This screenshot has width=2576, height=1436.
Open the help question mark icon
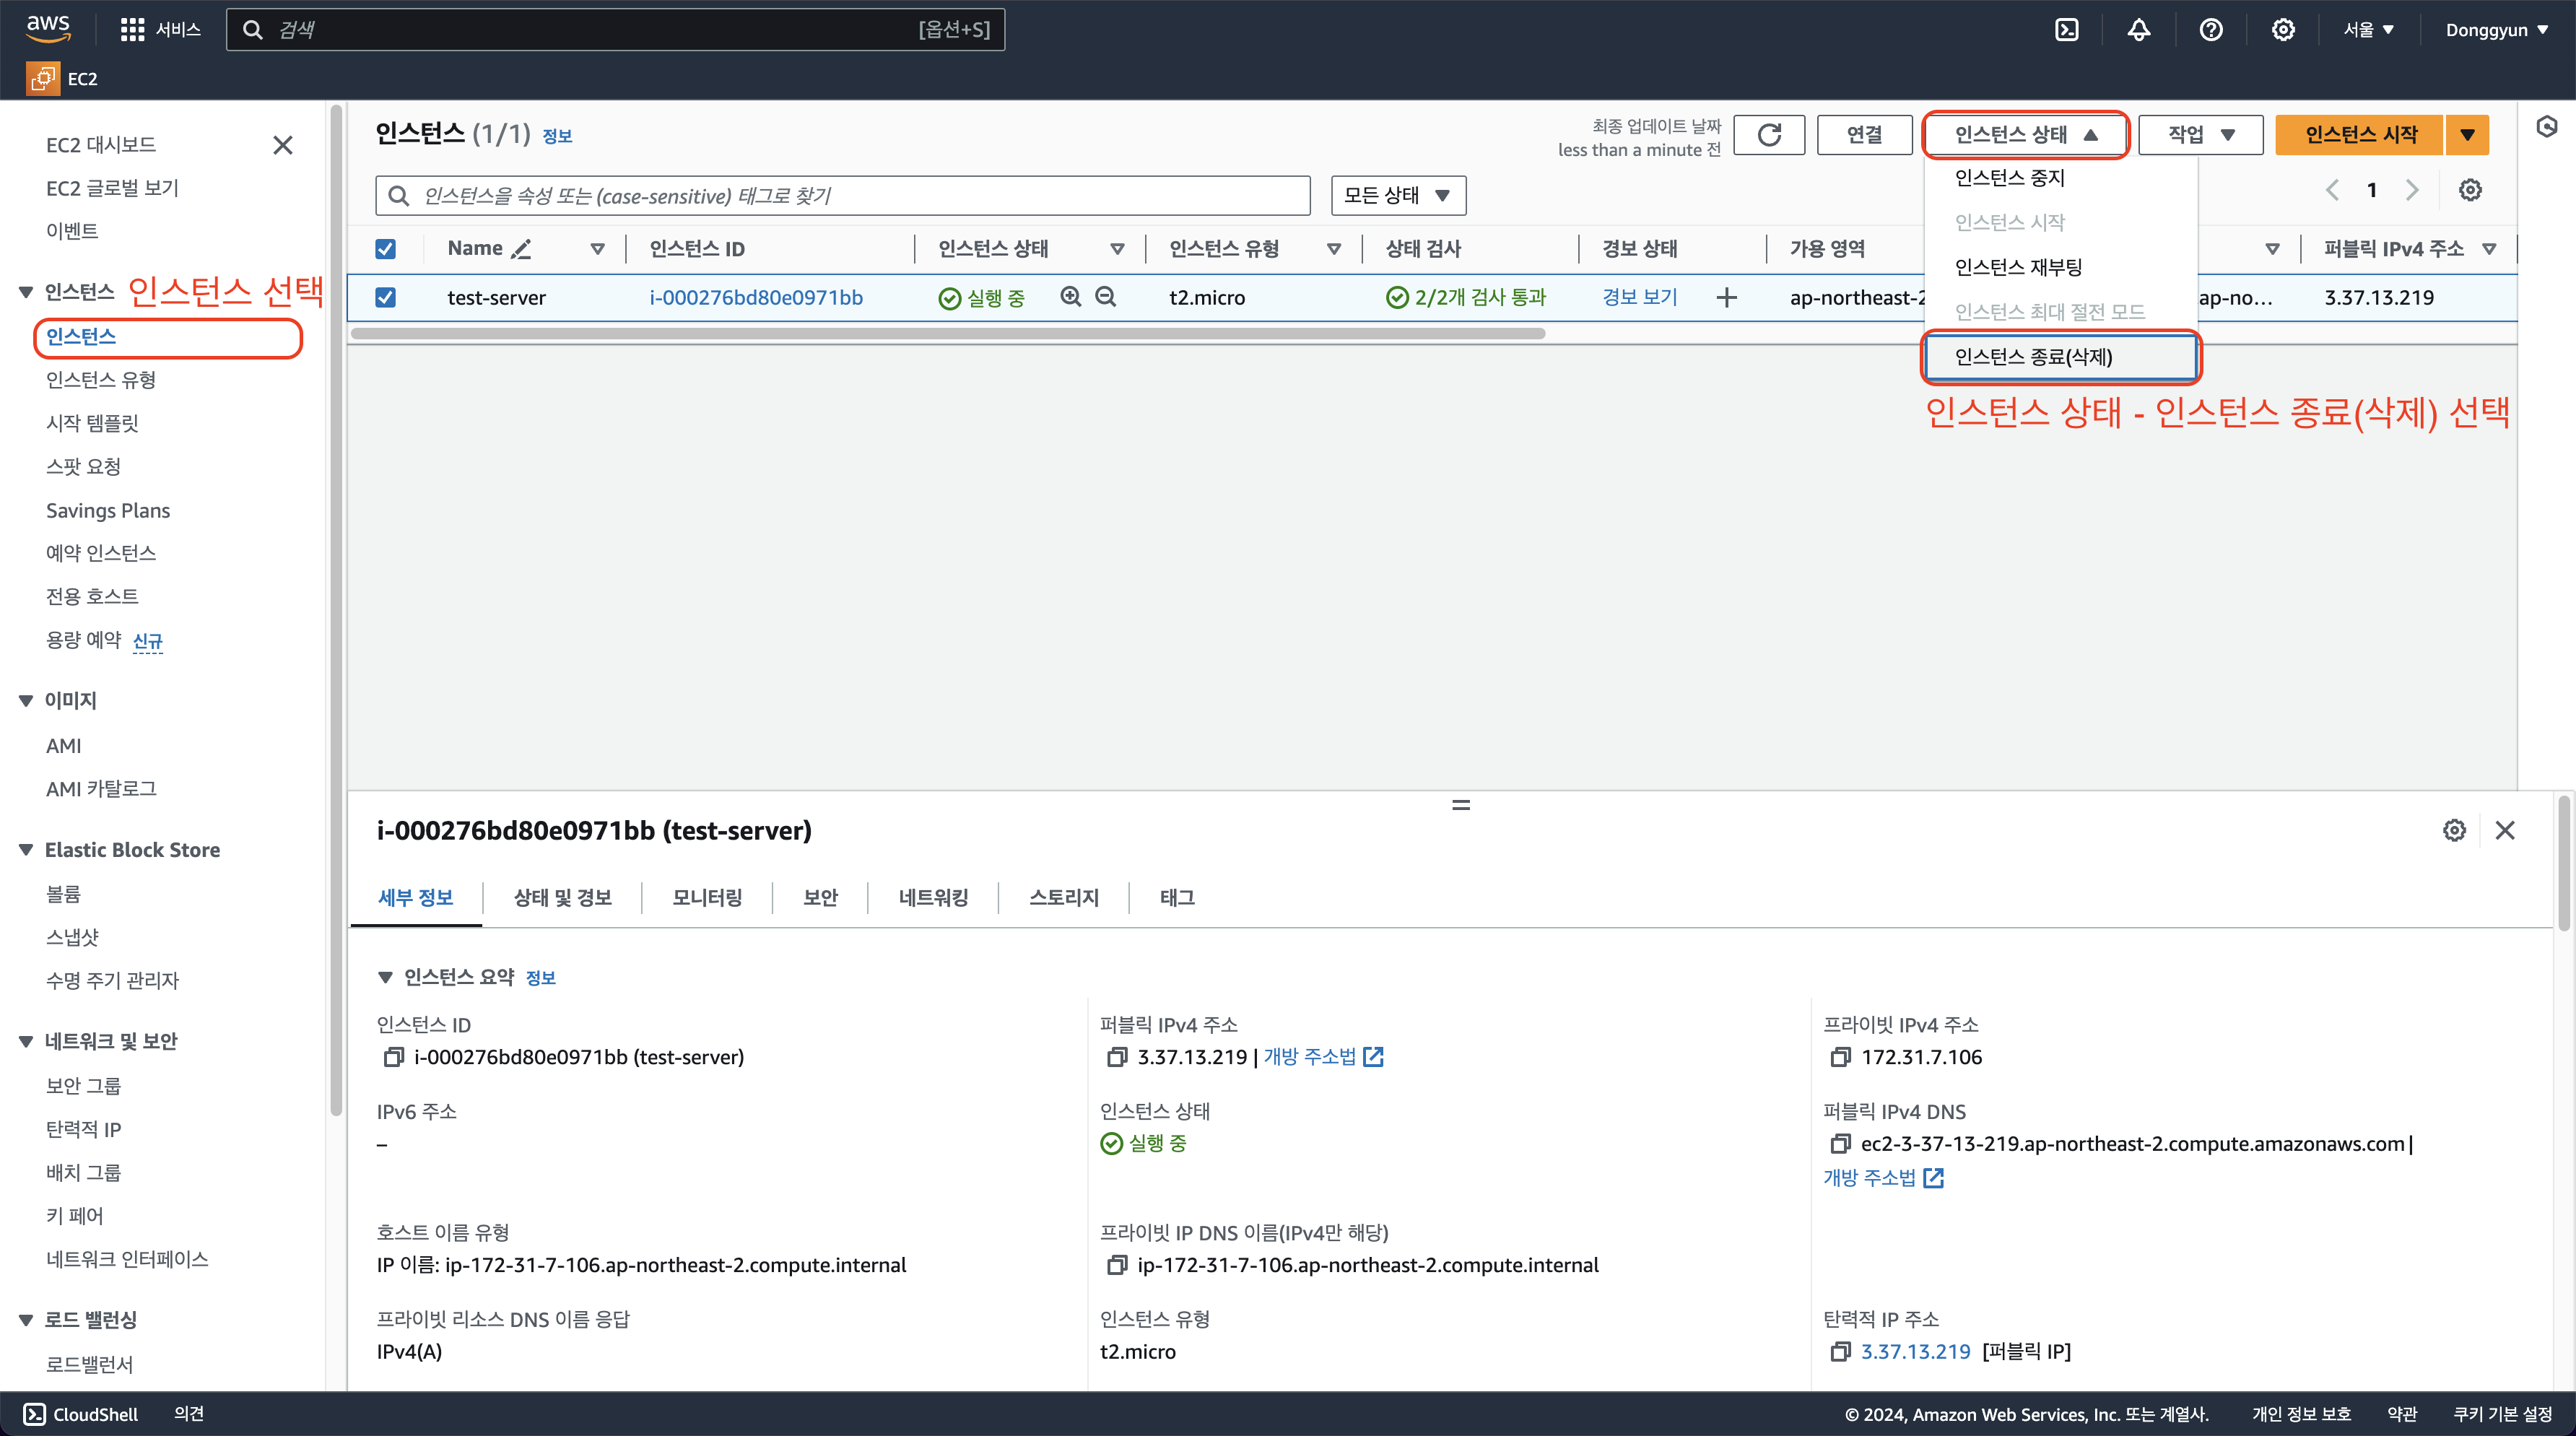point(2211,30)
